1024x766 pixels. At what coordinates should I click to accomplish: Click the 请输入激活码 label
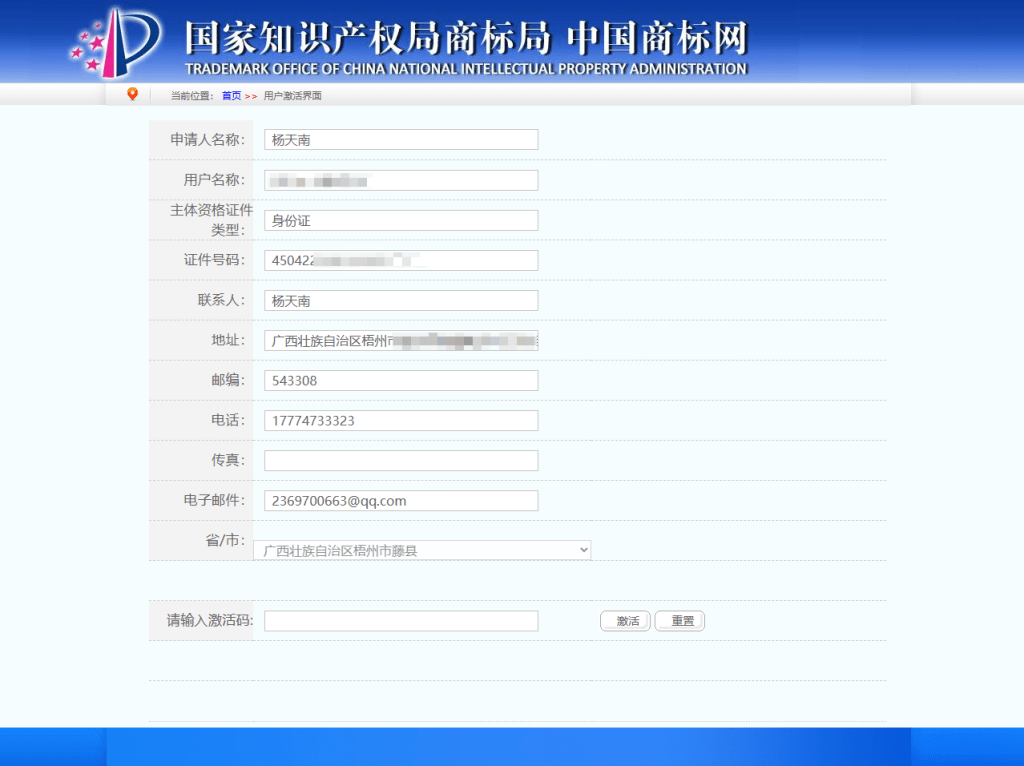pyautogui.click(x=210, y=620)
